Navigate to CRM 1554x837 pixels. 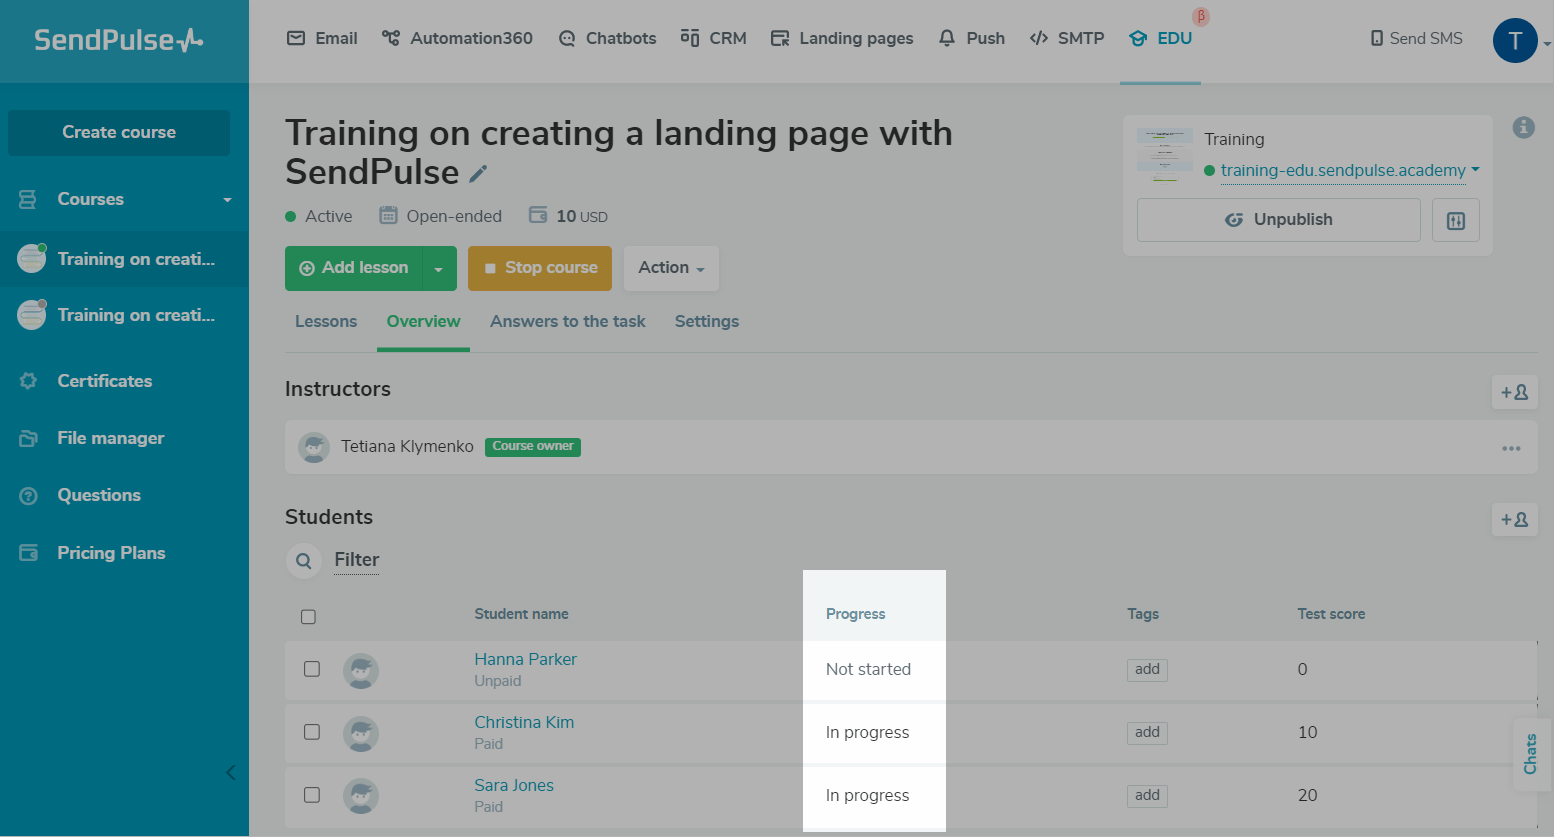pos(713,38)
